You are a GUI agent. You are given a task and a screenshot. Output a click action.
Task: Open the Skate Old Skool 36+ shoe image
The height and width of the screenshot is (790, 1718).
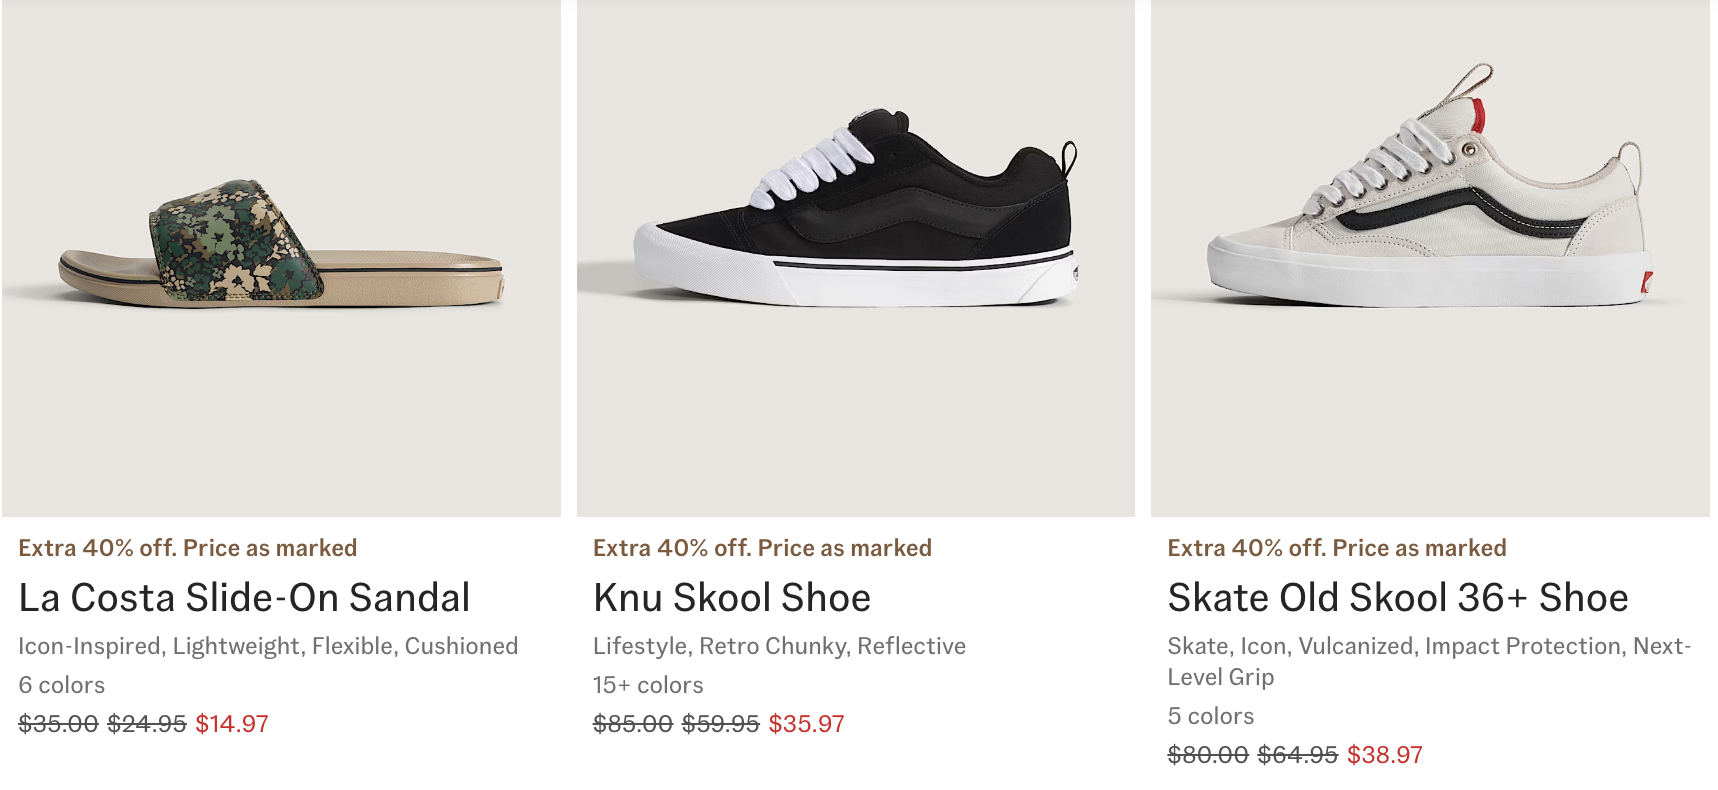1430,258
